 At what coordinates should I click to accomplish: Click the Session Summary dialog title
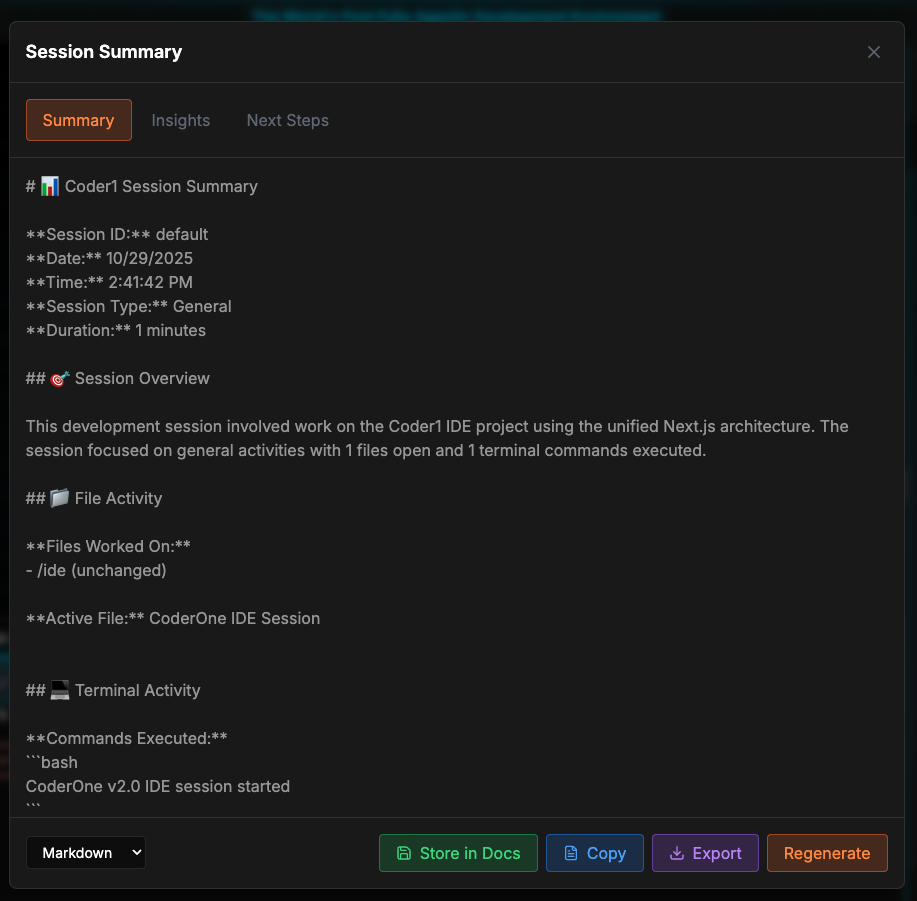click(104, 52)
